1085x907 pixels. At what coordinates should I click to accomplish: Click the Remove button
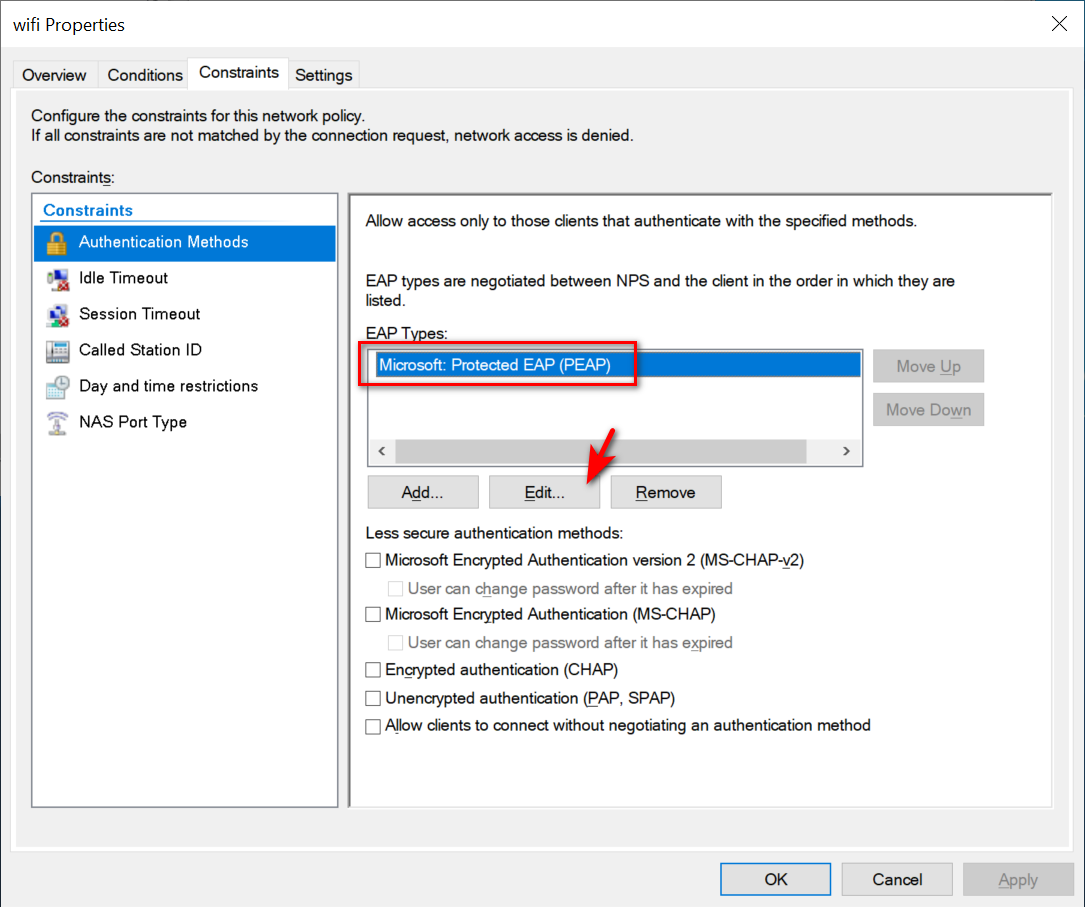[666, 492]
